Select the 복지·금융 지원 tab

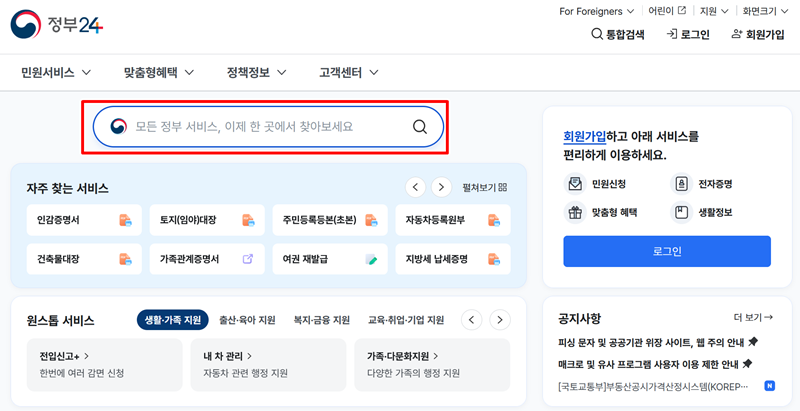321,320
